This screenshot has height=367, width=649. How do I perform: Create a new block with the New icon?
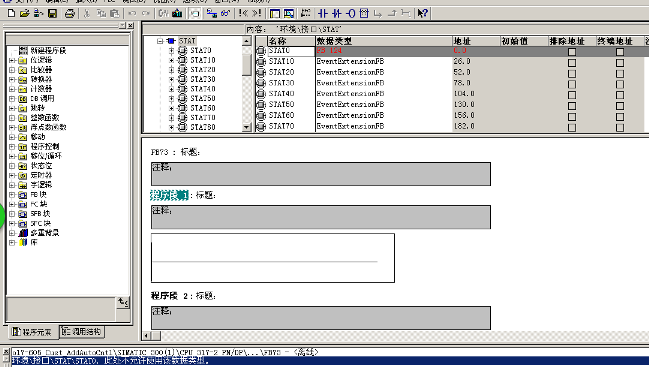pos(12,14)
